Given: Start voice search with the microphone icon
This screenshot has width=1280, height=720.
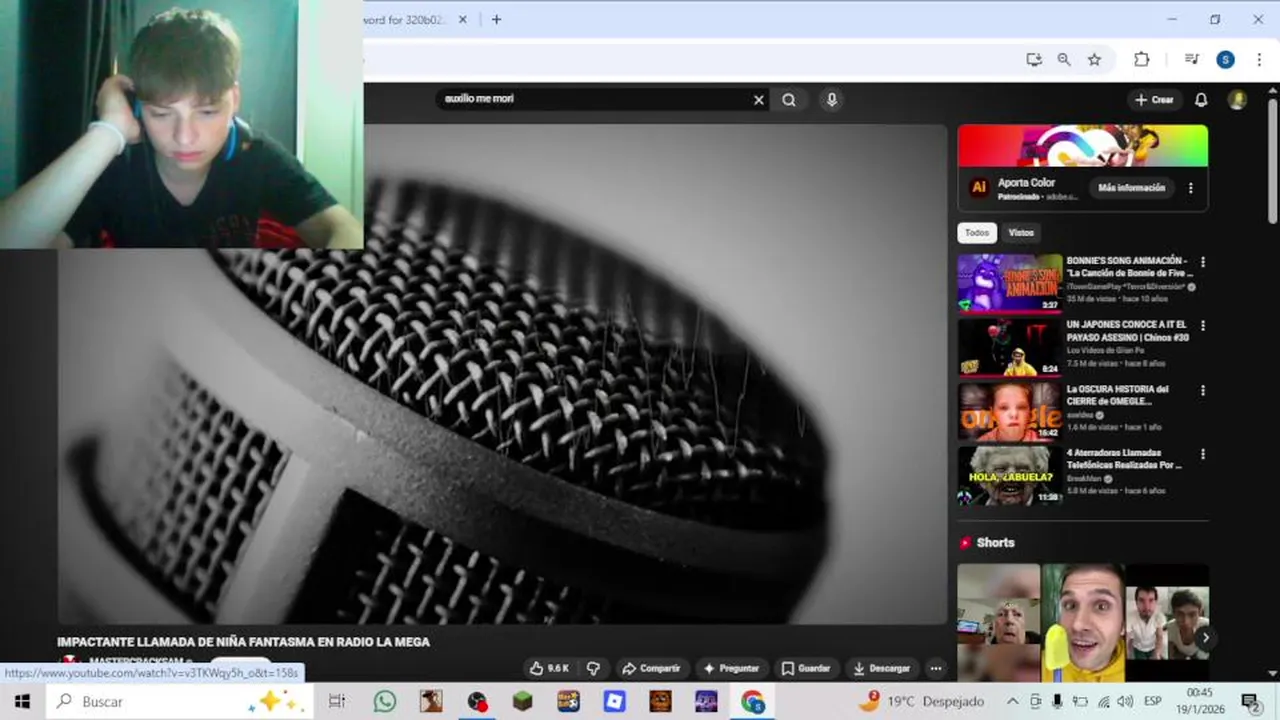Looking at the screenshot, I should click(x=831, y=99).
